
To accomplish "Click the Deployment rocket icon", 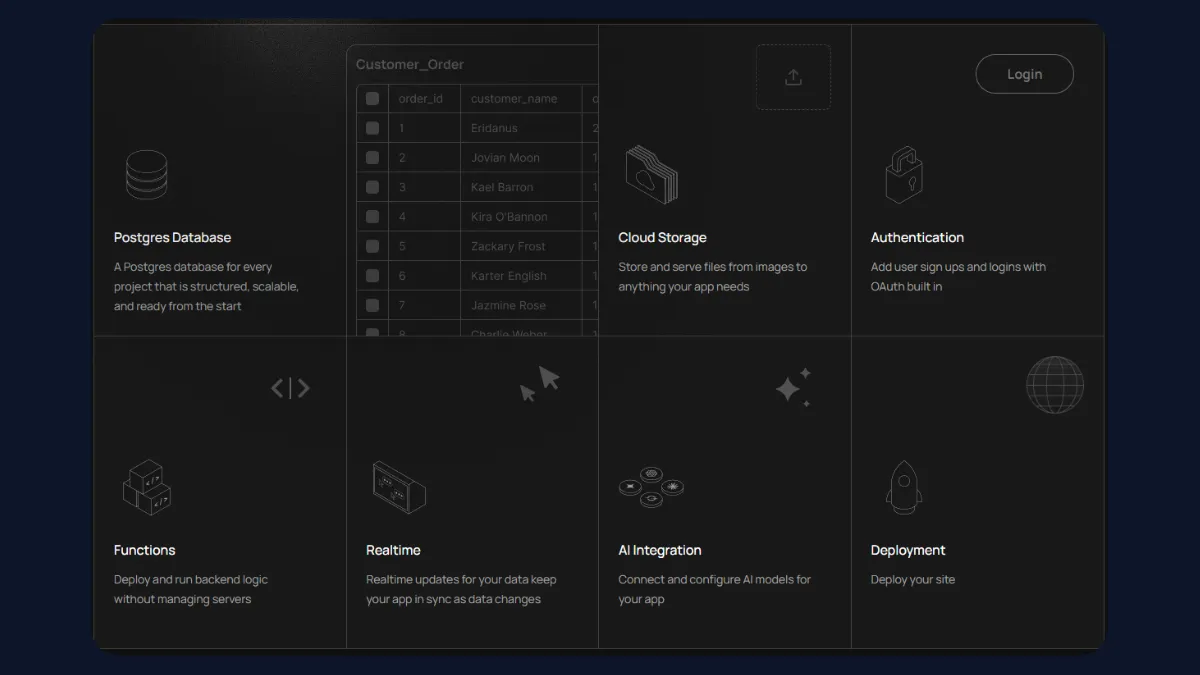I will pyautogui.click(x=903, y=487).
